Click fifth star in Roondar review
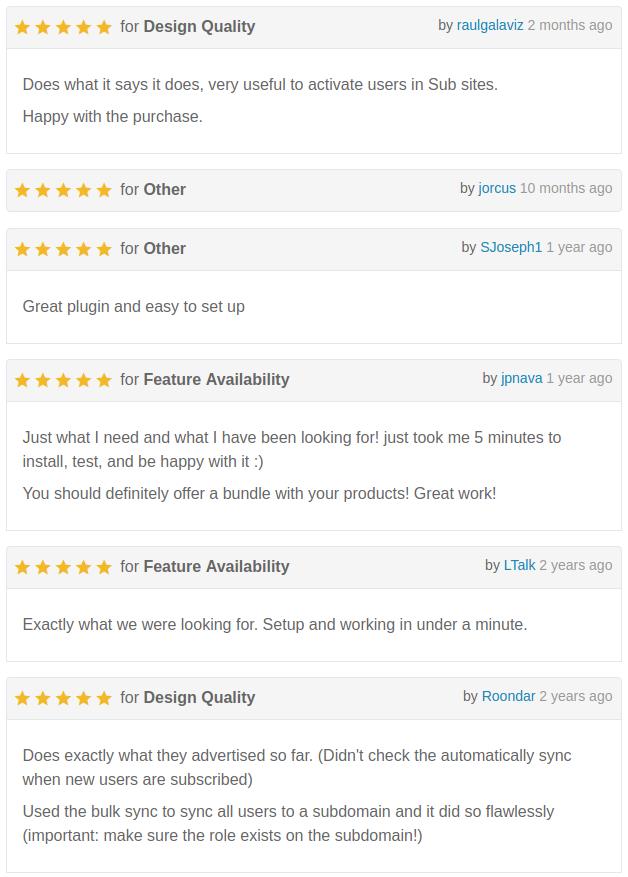 pos(104,698)
